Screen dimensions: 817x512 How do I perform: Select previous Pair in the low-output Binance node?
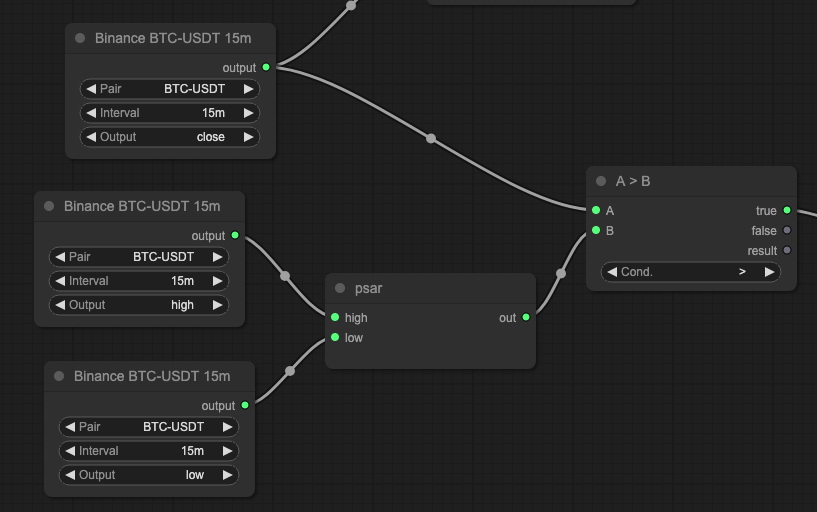70,427
